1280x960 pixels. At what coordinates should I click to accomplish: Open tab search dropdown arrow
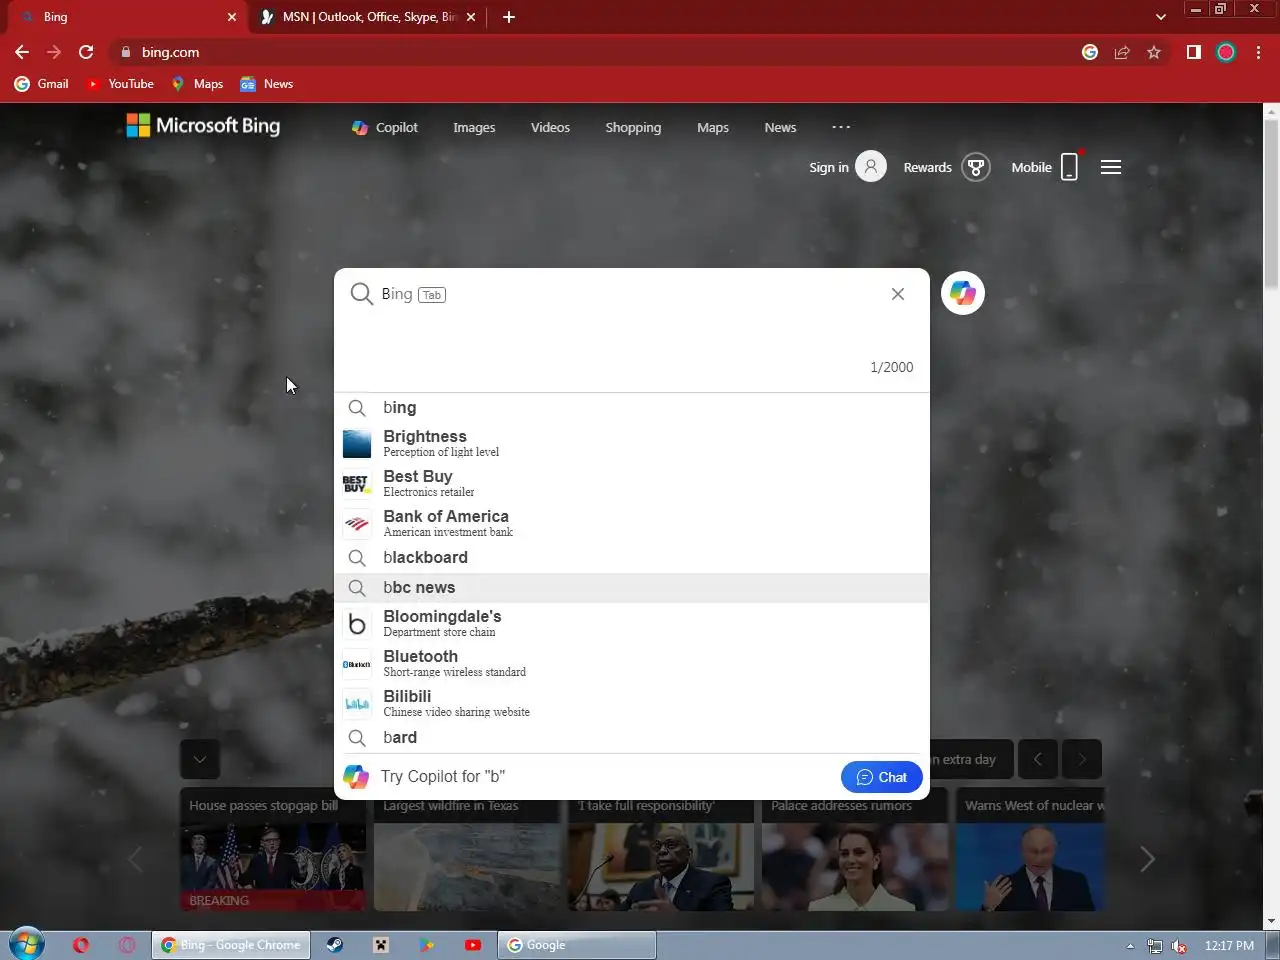click(x=1160, y=17)
